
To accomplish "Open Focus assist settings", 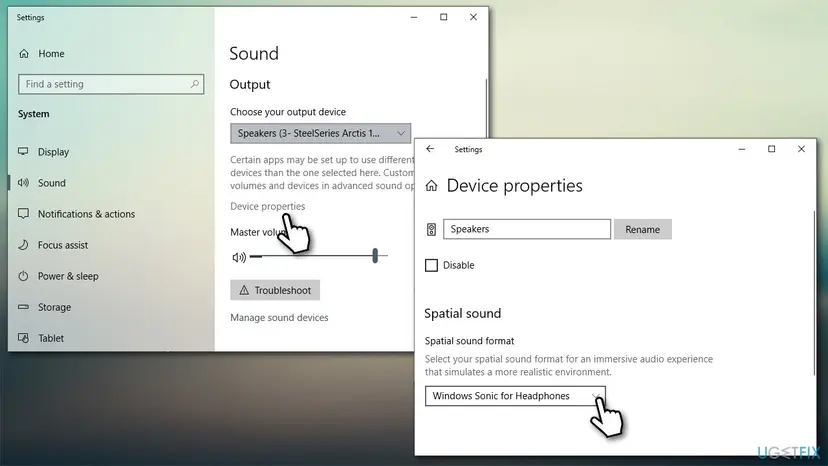I will [x=63, y=245].
